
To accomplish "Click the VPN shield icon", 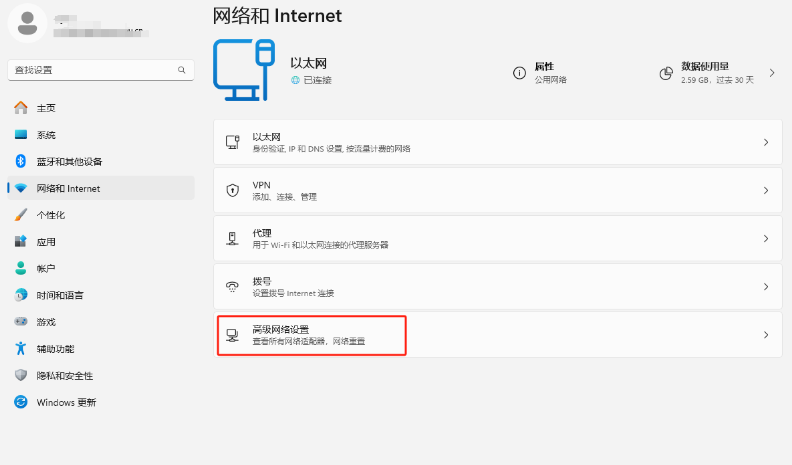I will click(x=233, y=190).
